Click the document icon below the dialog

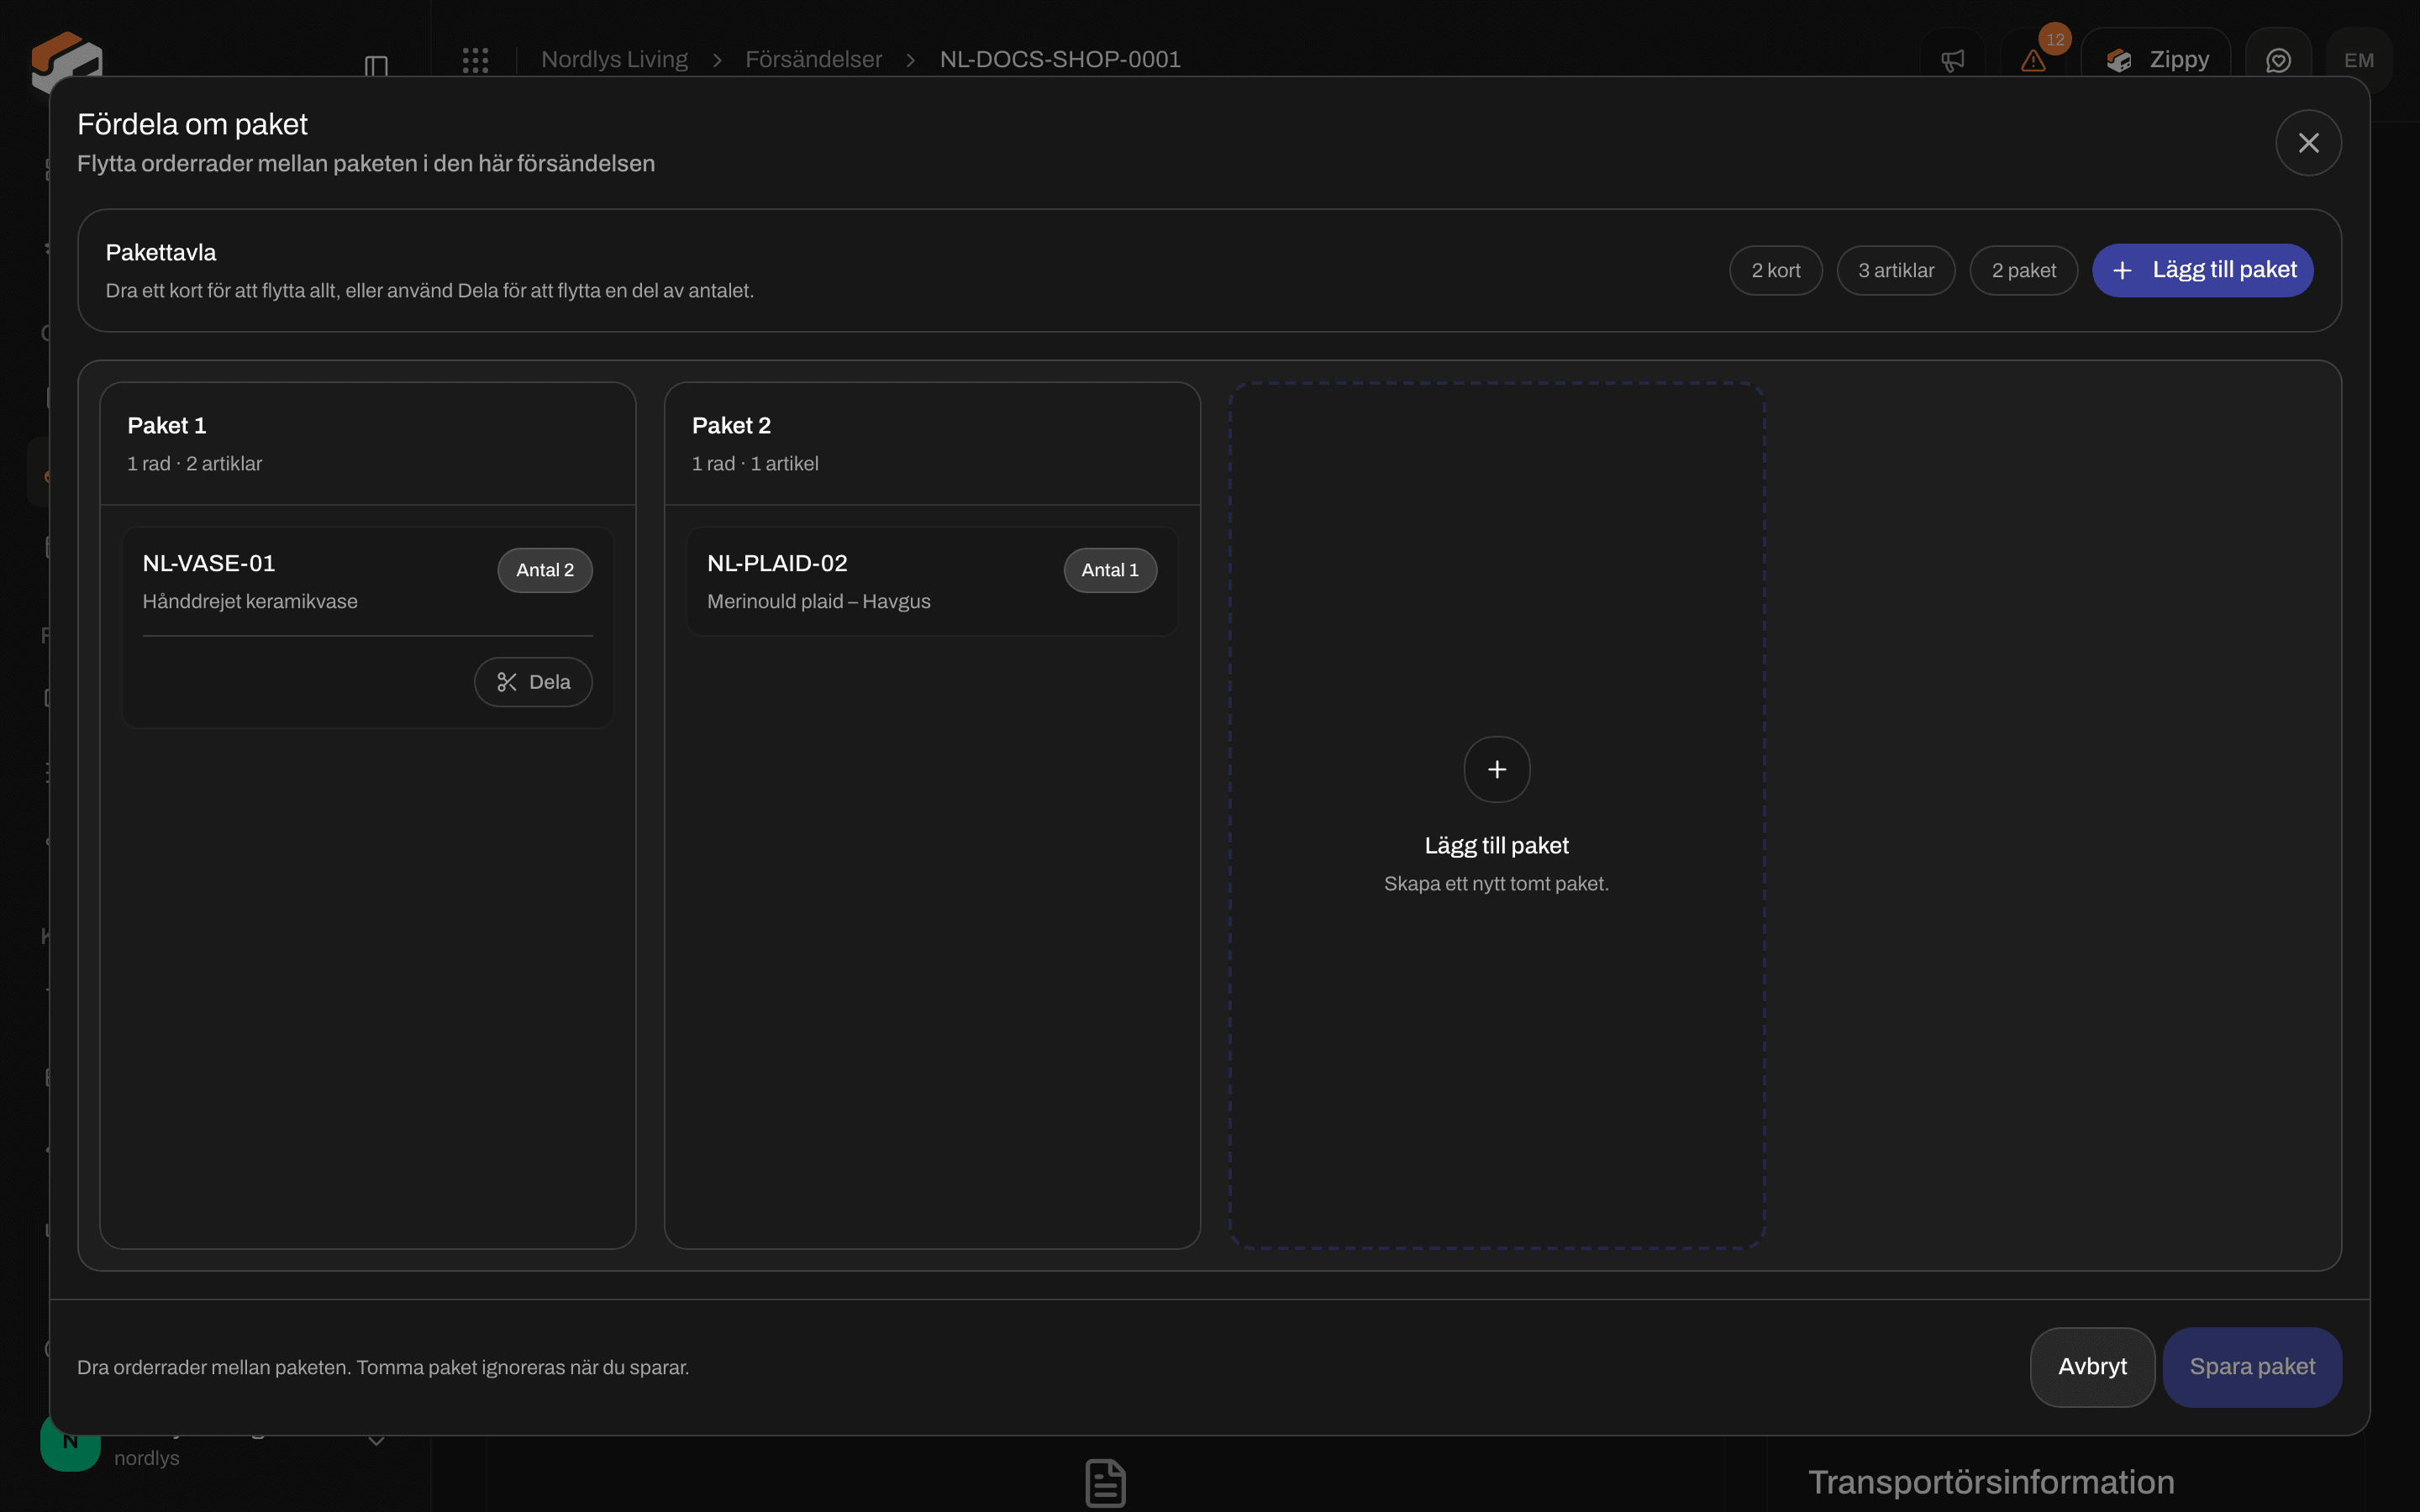1105,1483
